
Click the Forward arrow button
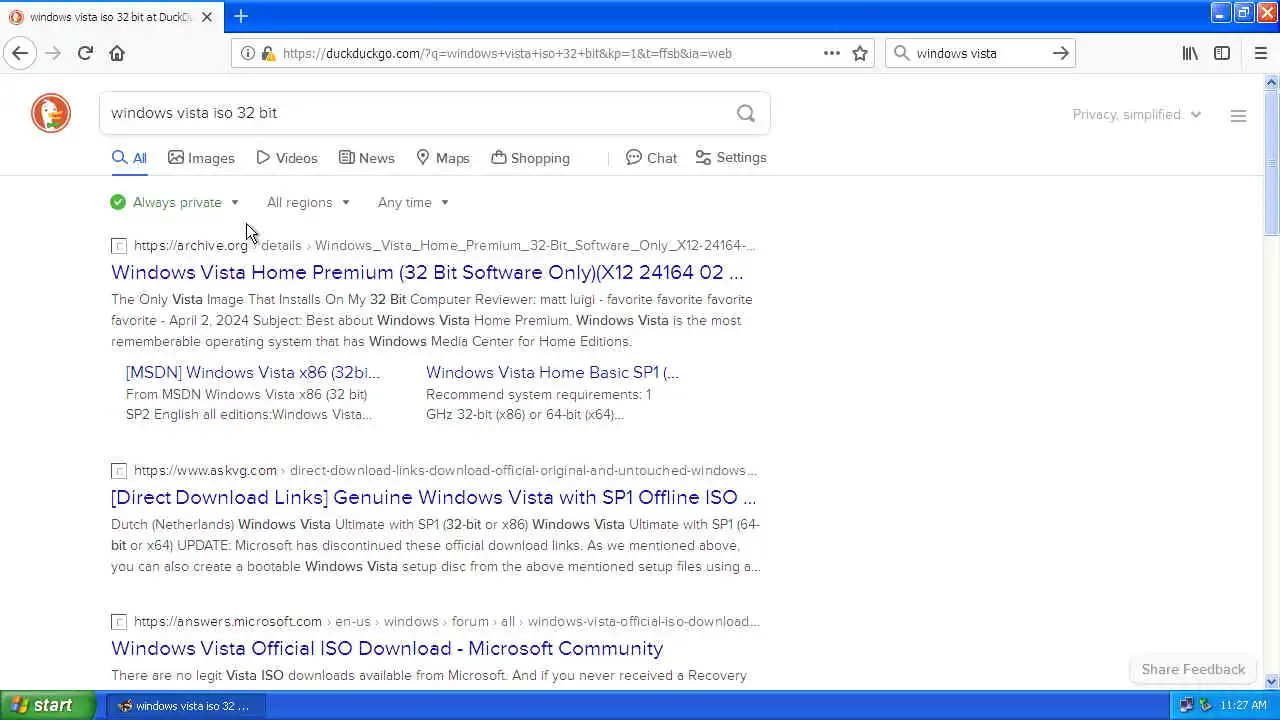pos(53,53)
